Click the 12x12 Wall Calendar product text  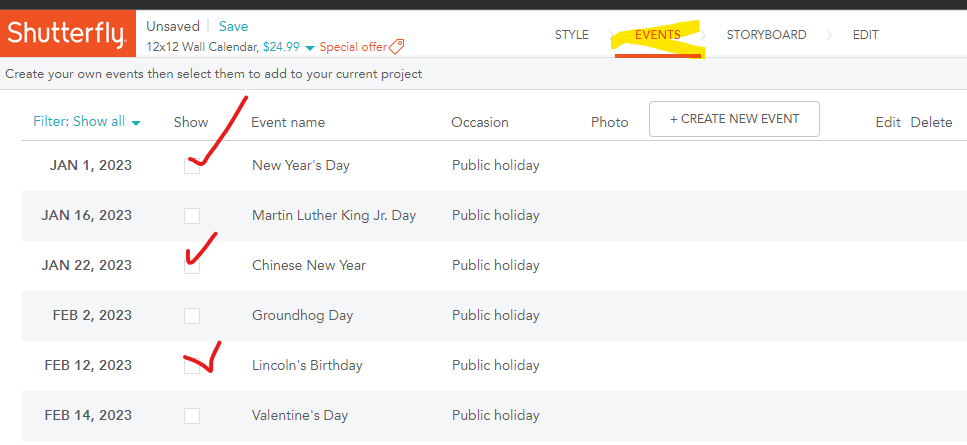[202, 47]
